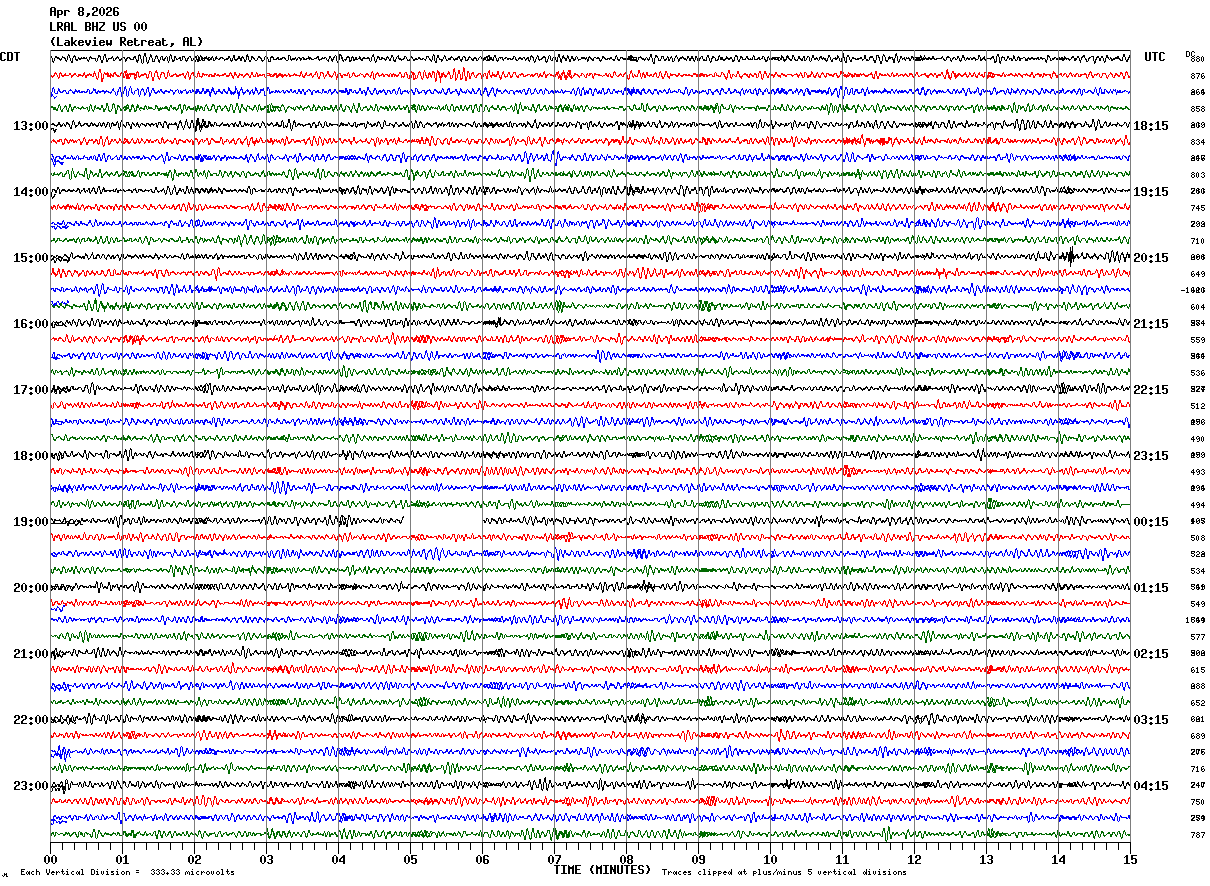The height and width of the screenshot is (886, 1210).
Task: Click the "TIME (MINUTES)" axis title
Action: 602,870
